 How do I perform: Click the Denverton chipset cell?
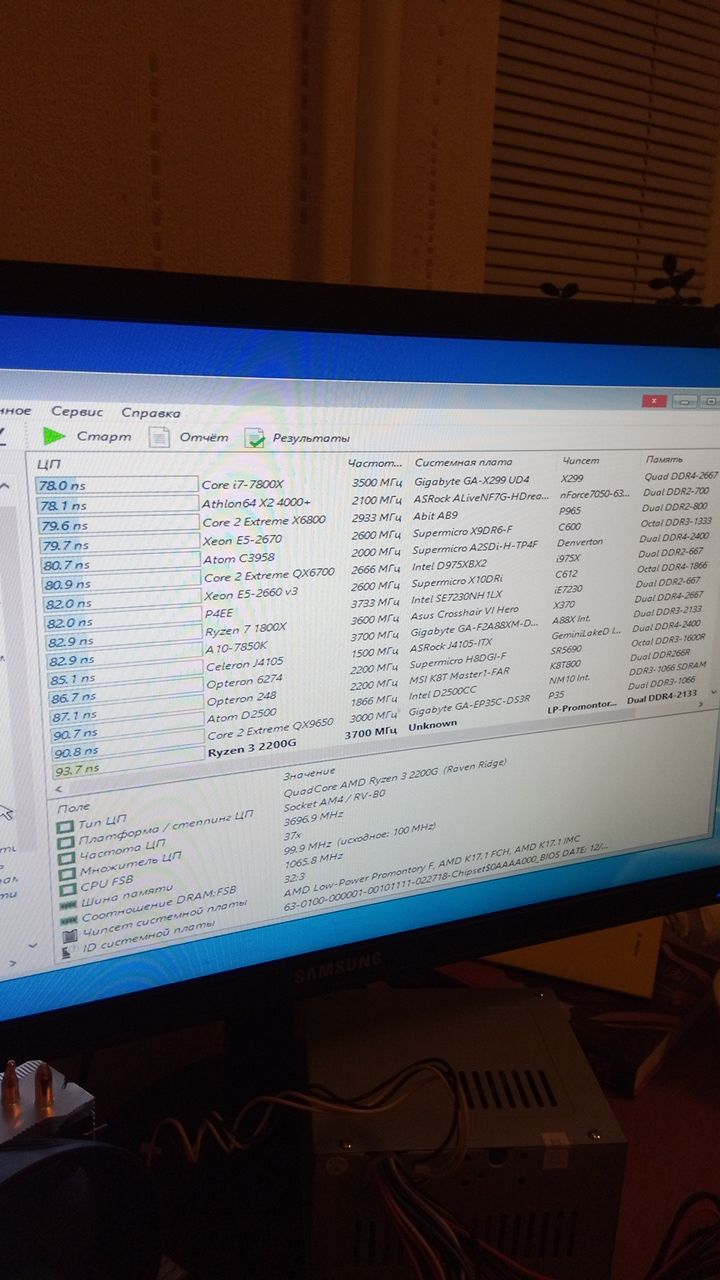pos(581,541)
